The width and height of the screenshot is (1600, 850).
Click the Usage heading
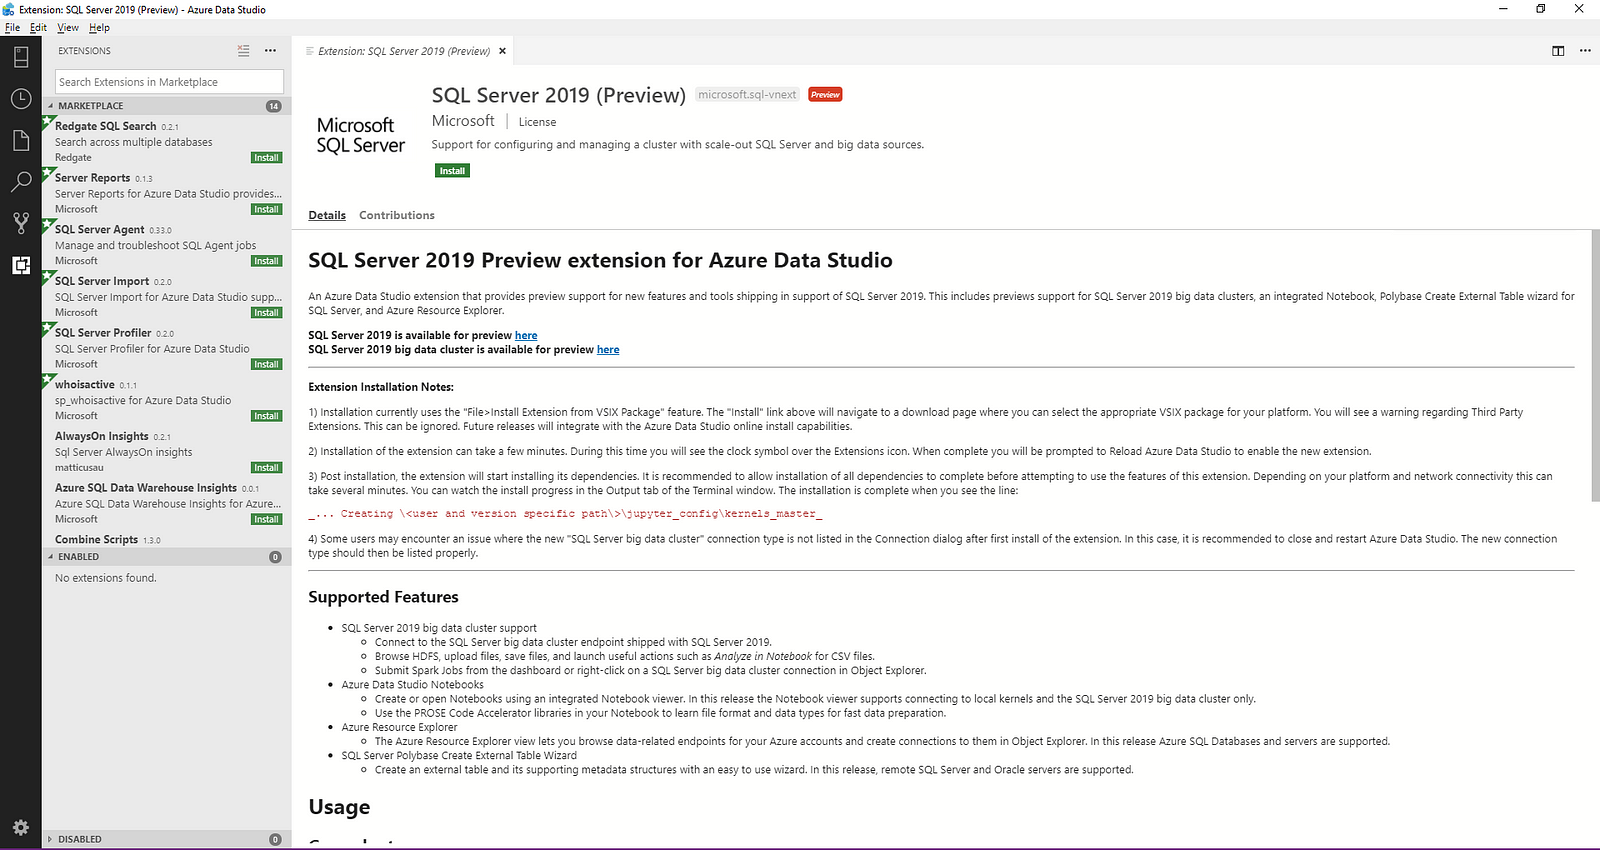(339, 807)
